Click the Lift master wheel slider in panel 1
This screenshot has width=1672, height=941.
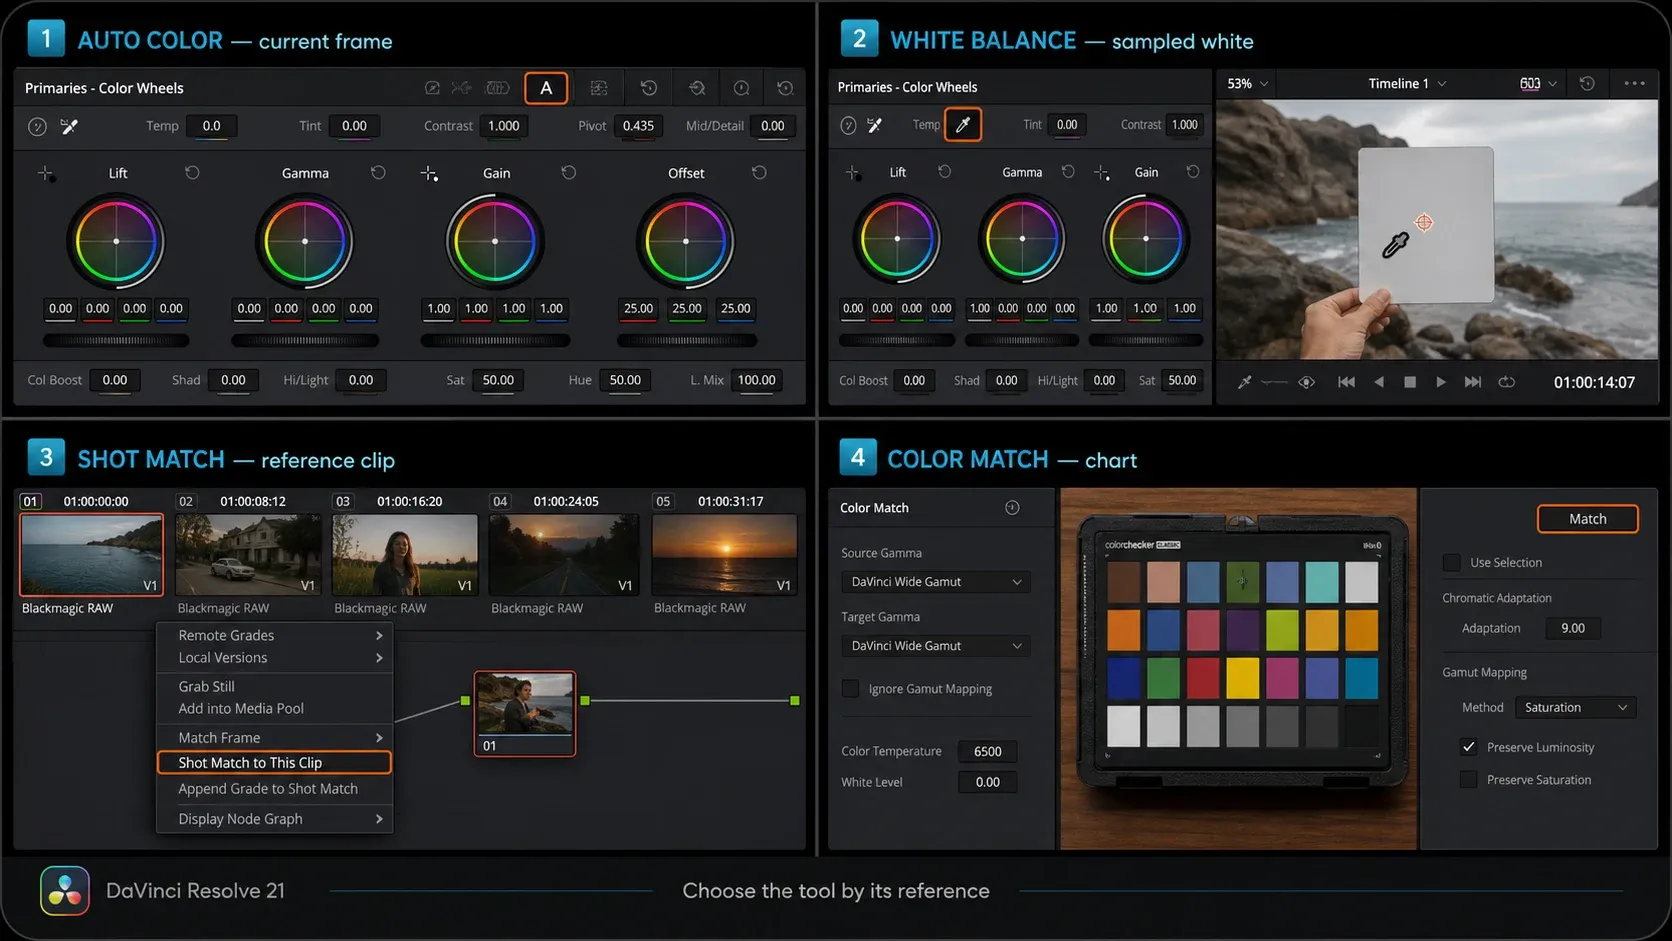click(116, 341)
